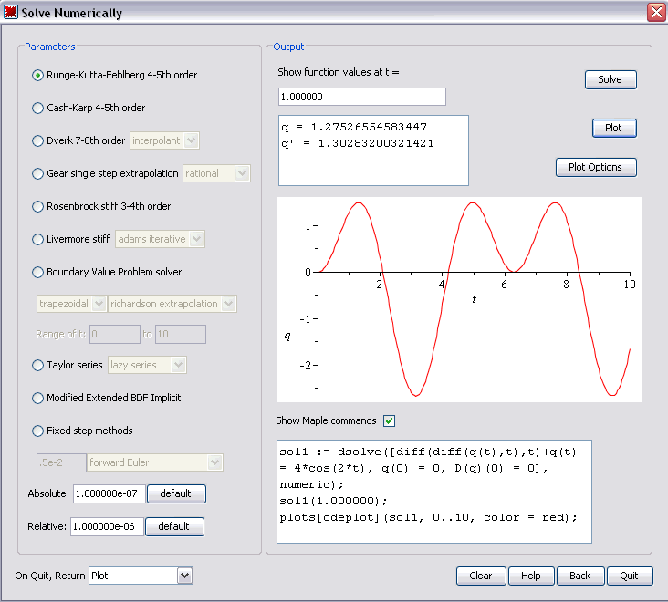Open the Livermore adams iterative dropdown
Viewport: 668px width, 602px height.
197,239
